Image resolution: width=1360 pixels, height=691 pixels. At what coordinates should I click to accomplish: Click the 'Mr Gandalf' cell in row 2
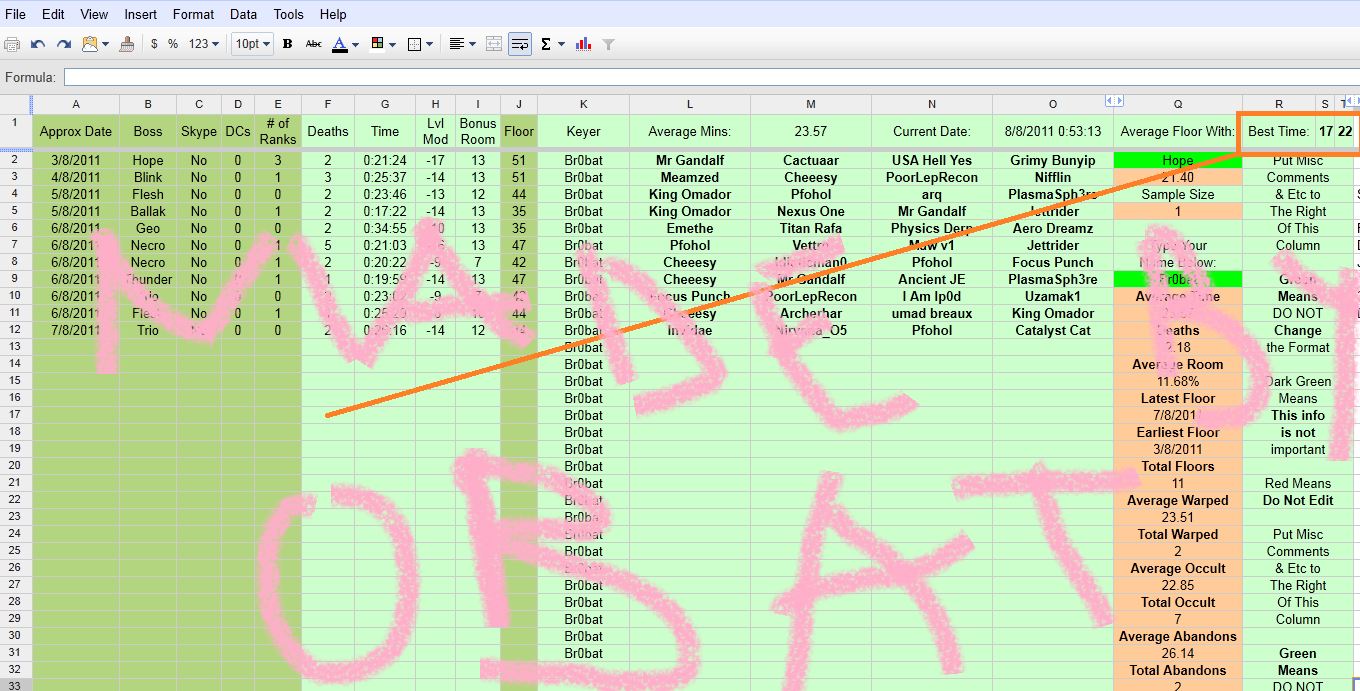tap(690, 161)
